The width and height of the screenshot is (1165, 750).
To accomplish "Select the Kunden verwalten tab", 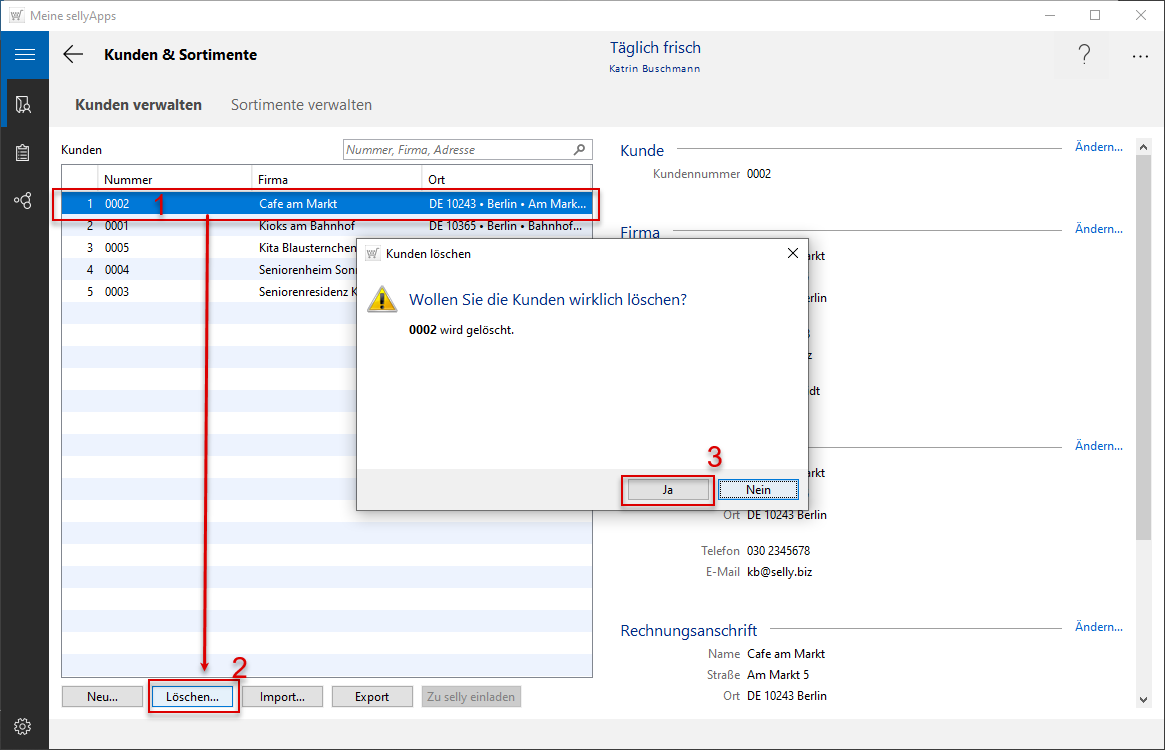I will (x=138, y=105).
